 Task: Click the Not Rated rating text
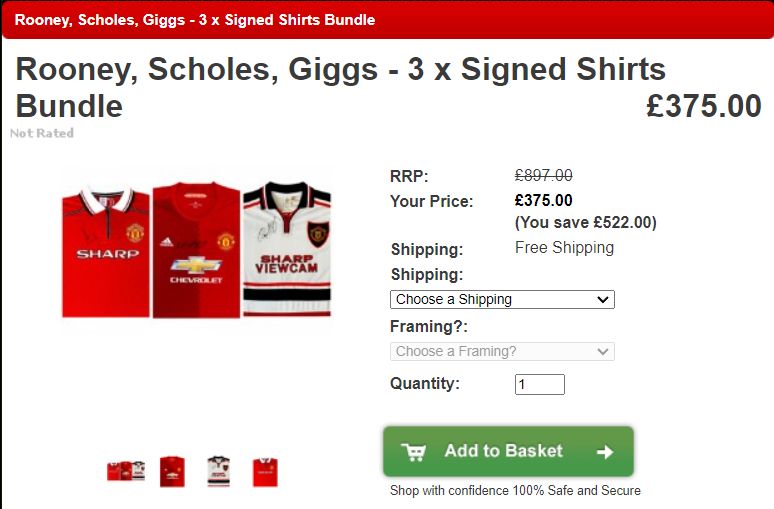(42, 133)
